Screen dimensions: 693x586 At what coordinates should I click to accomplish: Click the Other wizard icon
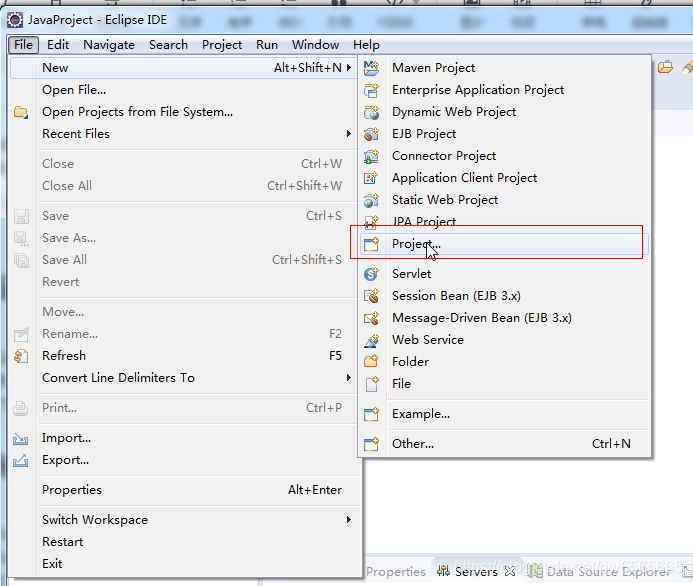pyautogui.click(x=371, y=444)
